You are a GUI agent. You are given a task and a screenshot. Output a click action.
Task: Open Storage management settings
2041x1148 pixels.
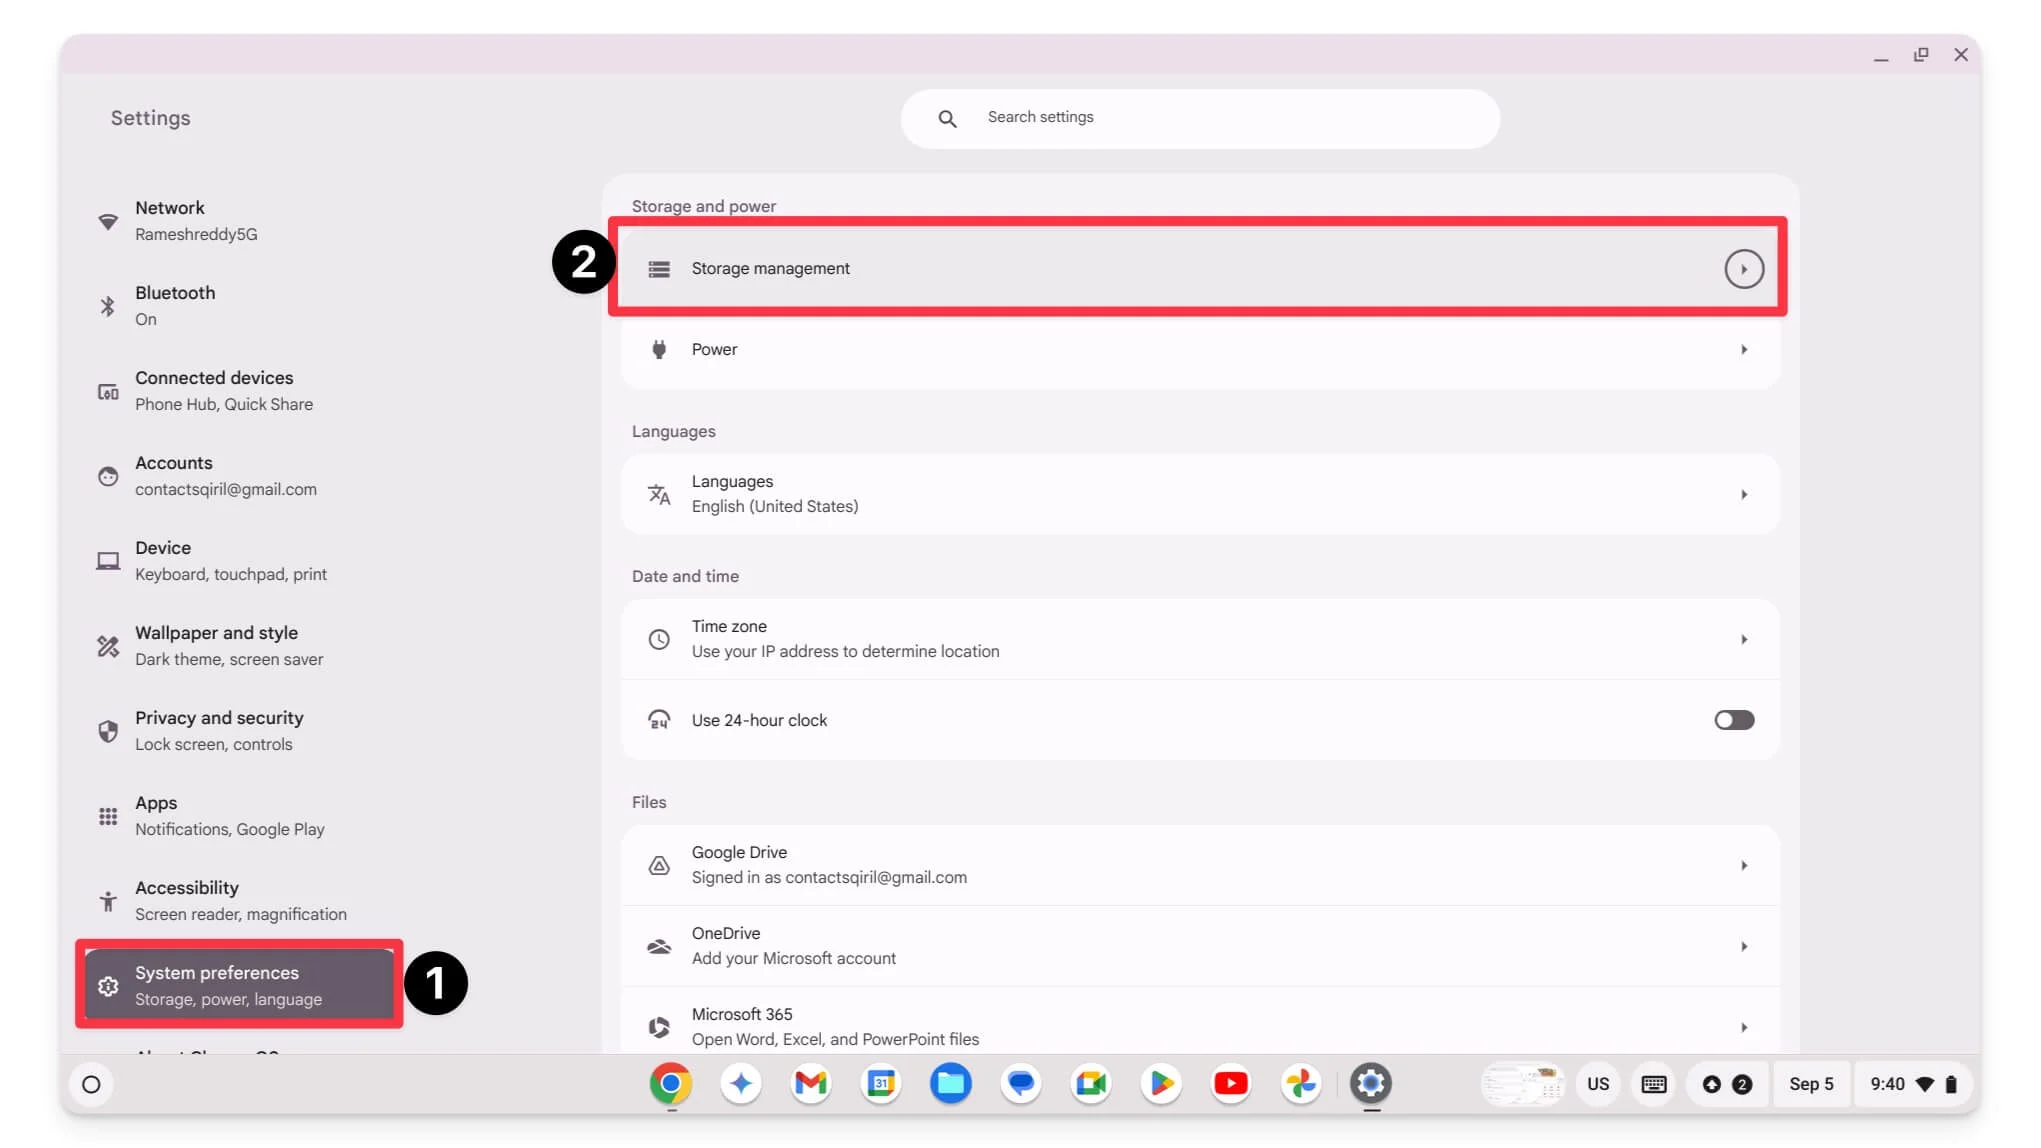pos(1197,268)
